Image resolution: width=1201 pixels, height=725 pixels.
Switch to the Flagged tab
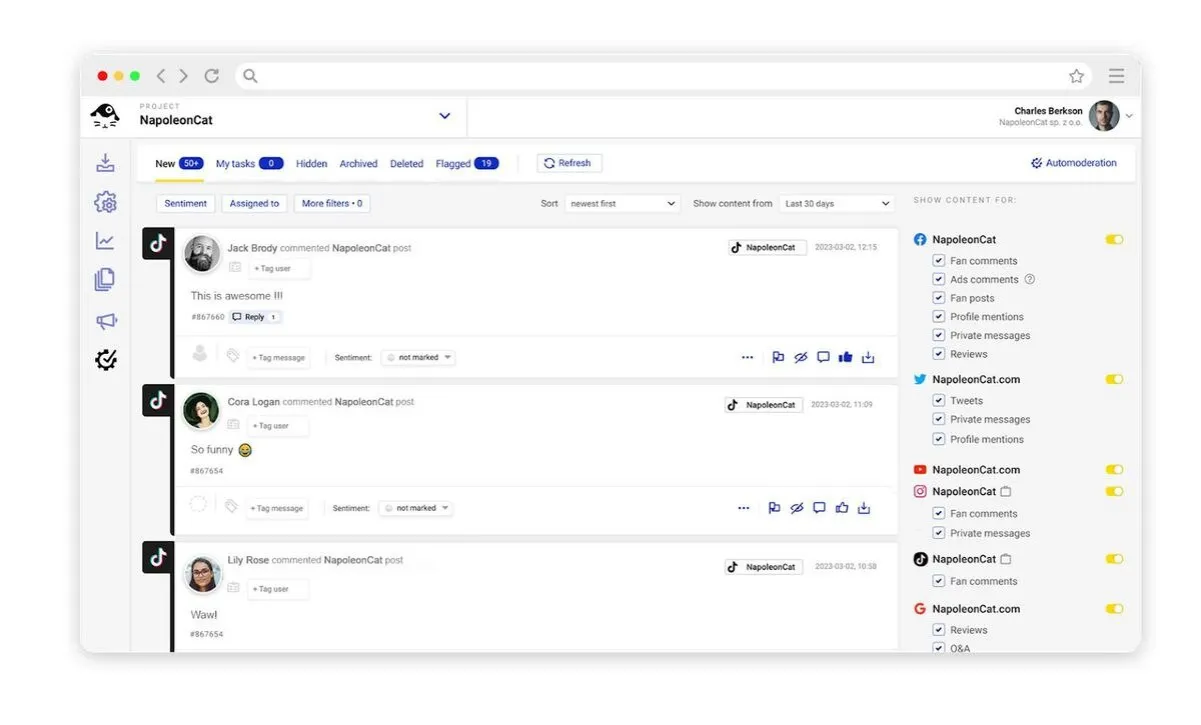(466, 164)
